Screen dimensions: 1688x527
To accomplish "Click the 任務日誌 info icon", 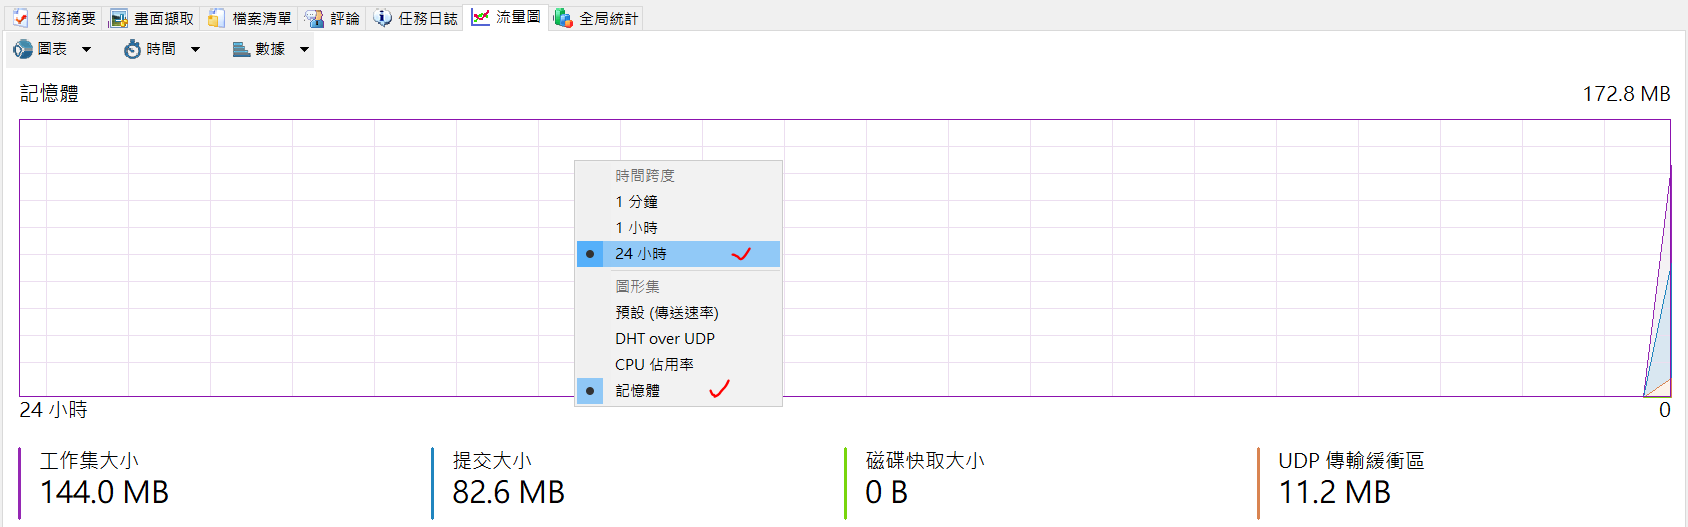I will point(382,18).
